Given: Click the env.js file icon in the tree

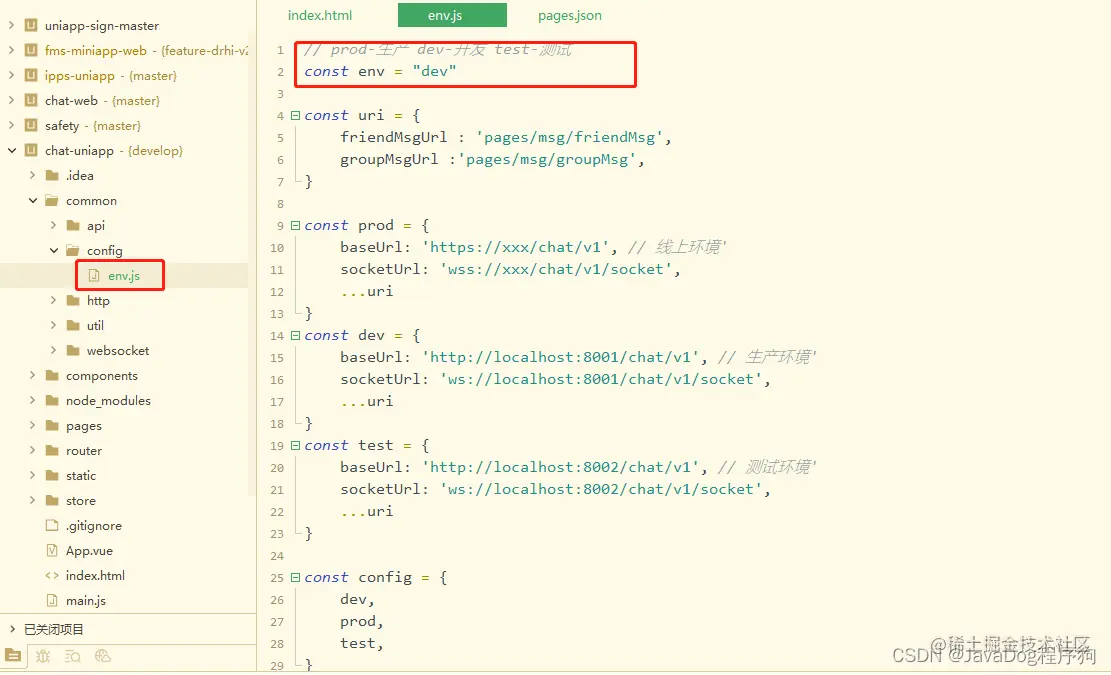Looking at the screenshot, I should pyautogui.click(x=94, y=276).
